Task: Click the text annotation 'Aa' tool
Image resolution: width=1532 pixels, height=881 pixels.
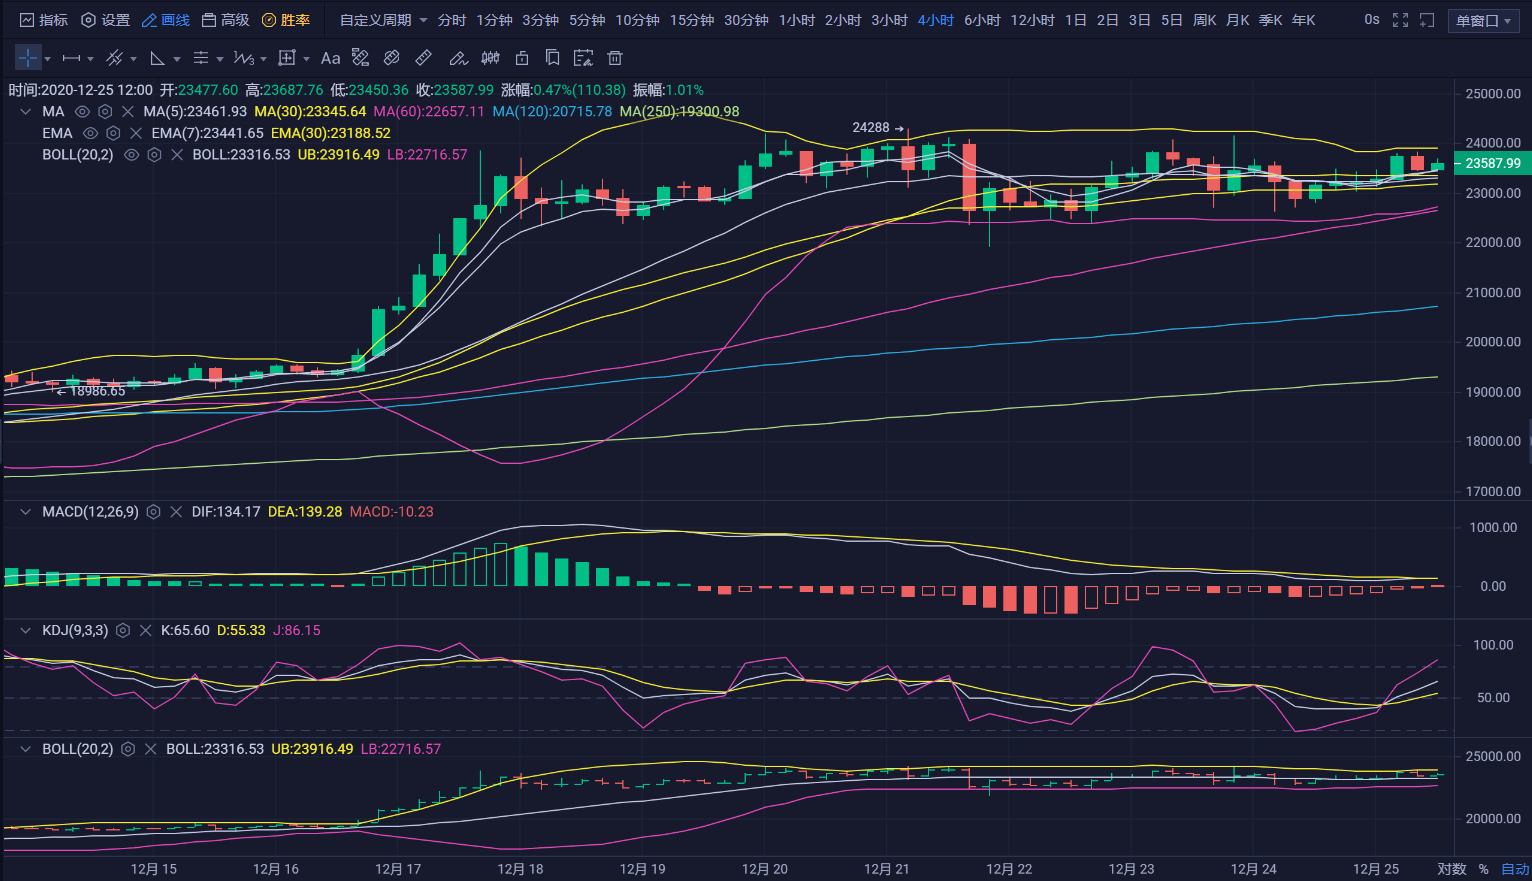Action: [330, 58]
